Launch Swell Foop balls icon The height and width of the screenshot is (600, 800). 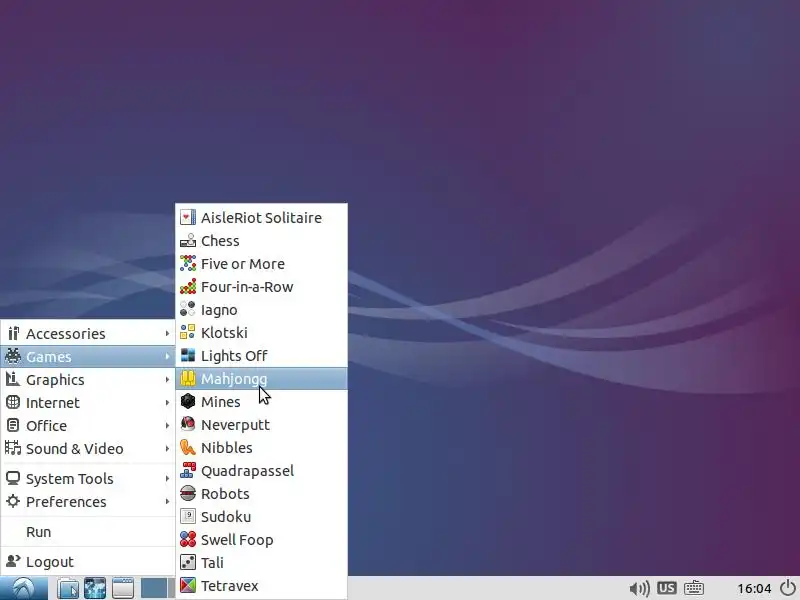coord(188,540)
